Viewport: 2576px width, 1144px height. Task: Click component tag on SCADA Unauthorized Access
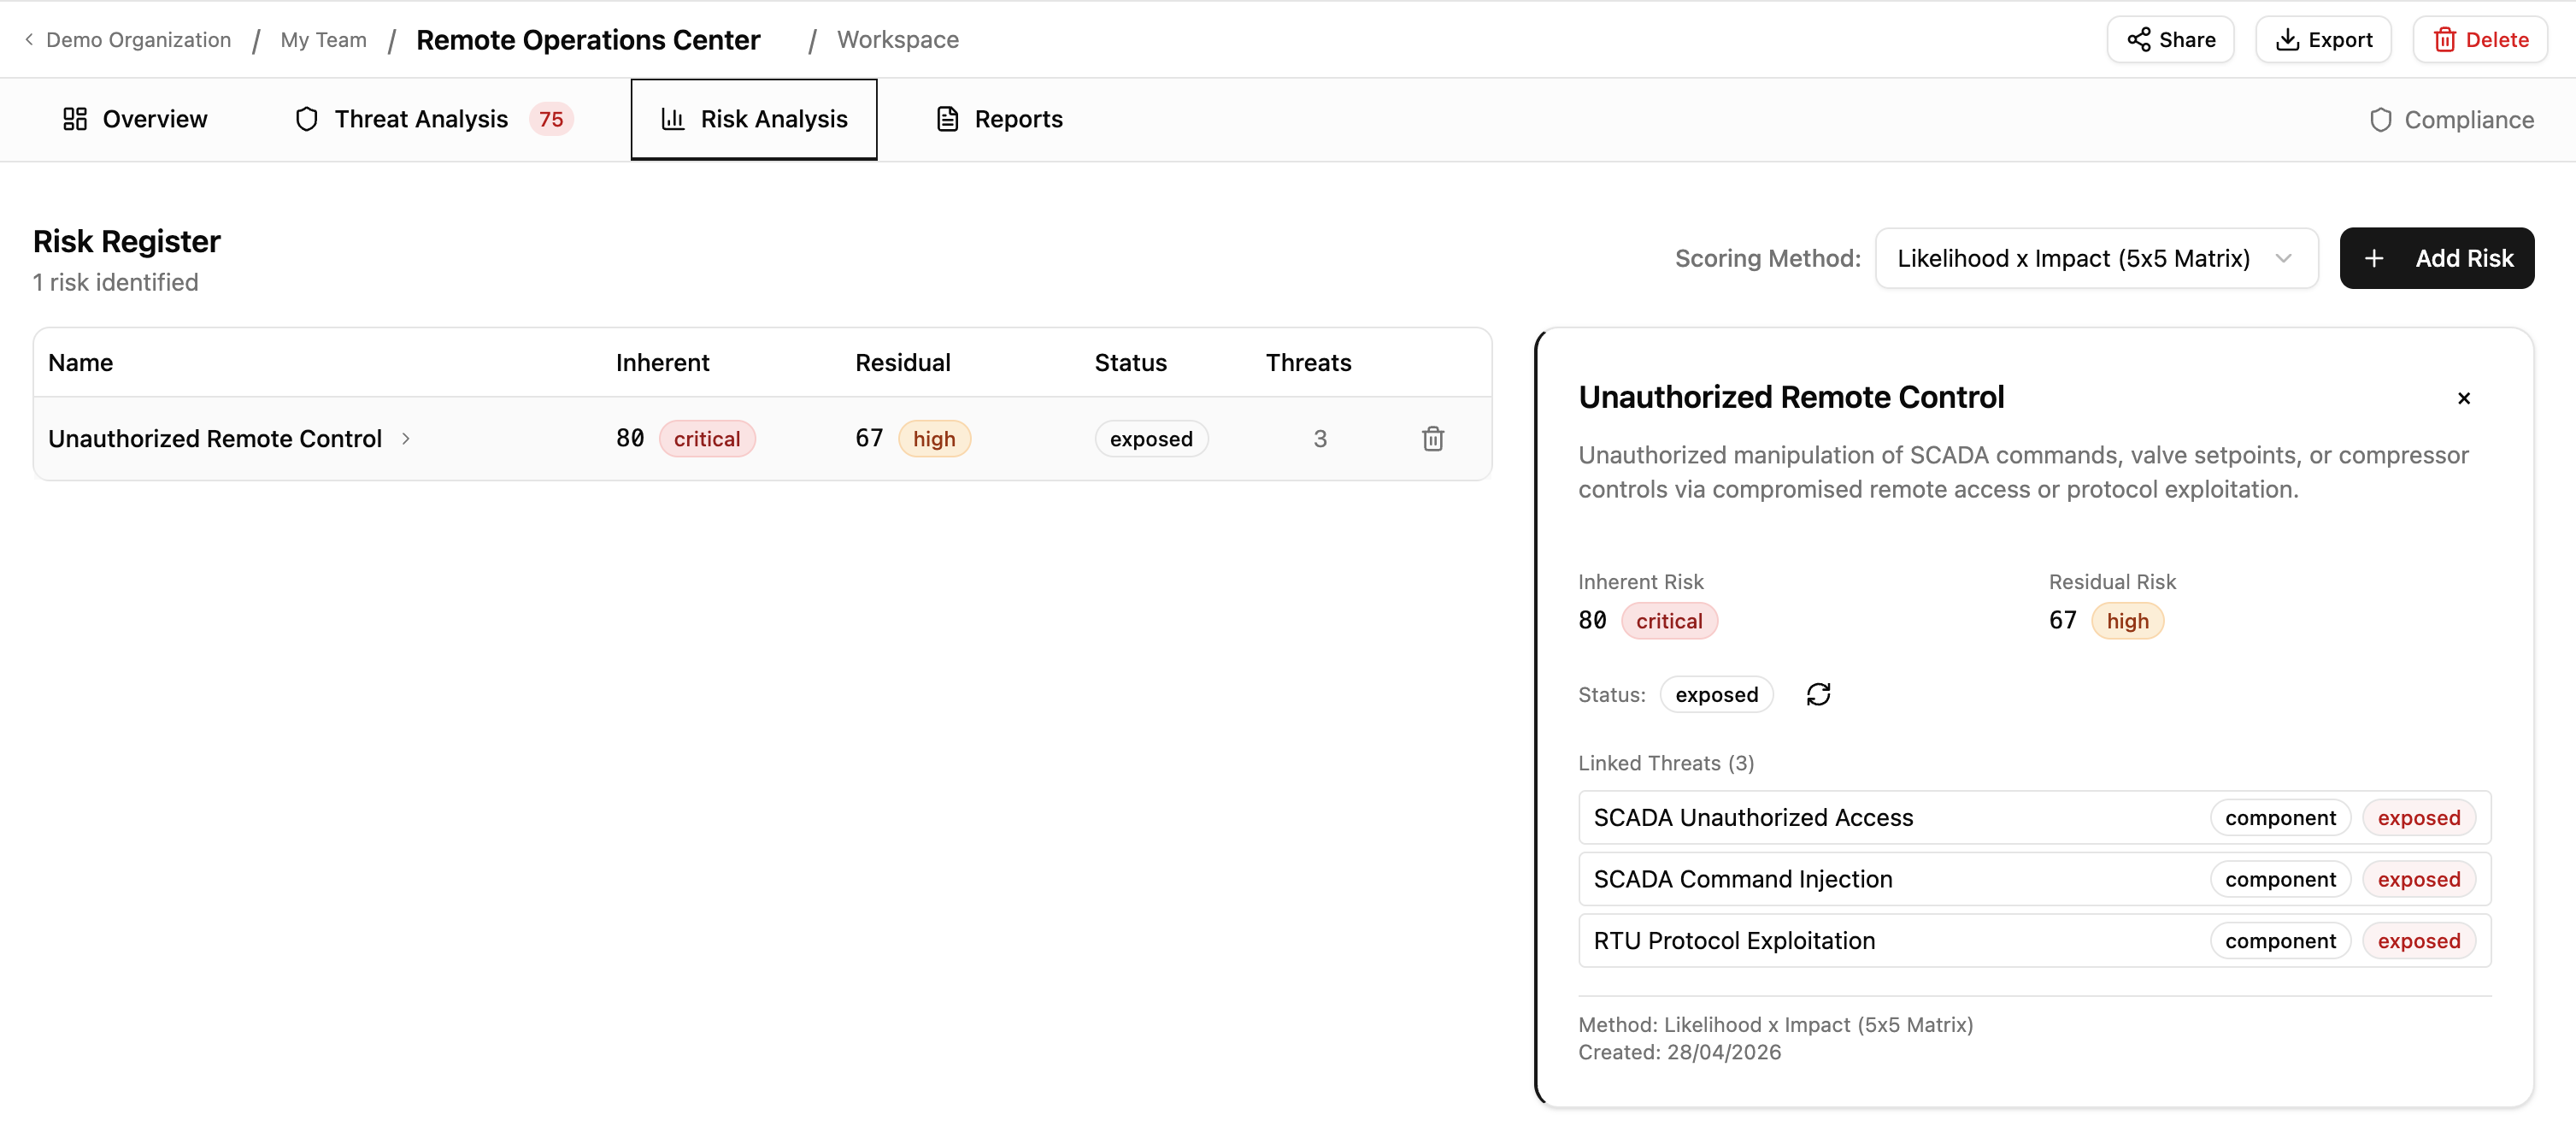pyautogui.click(x=2280, y=817)
